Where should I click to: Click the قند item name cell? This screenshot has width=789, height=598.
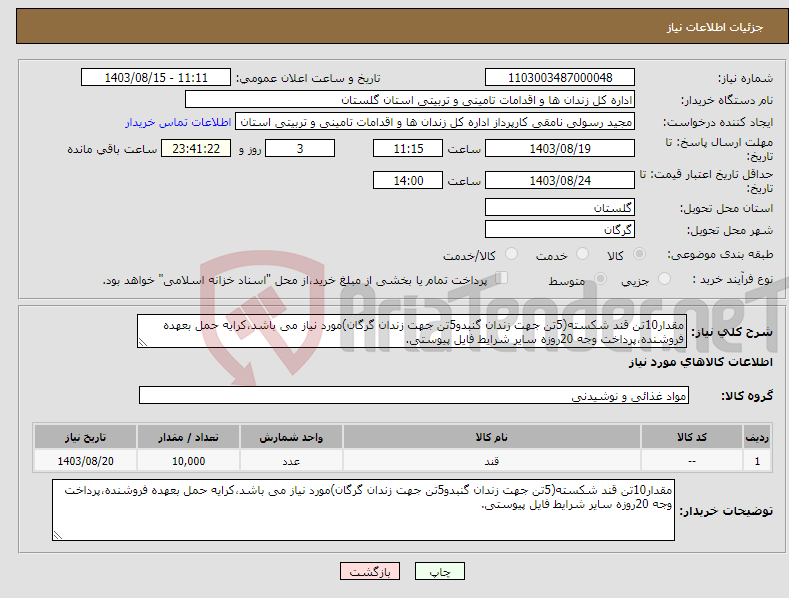point(492,461)
